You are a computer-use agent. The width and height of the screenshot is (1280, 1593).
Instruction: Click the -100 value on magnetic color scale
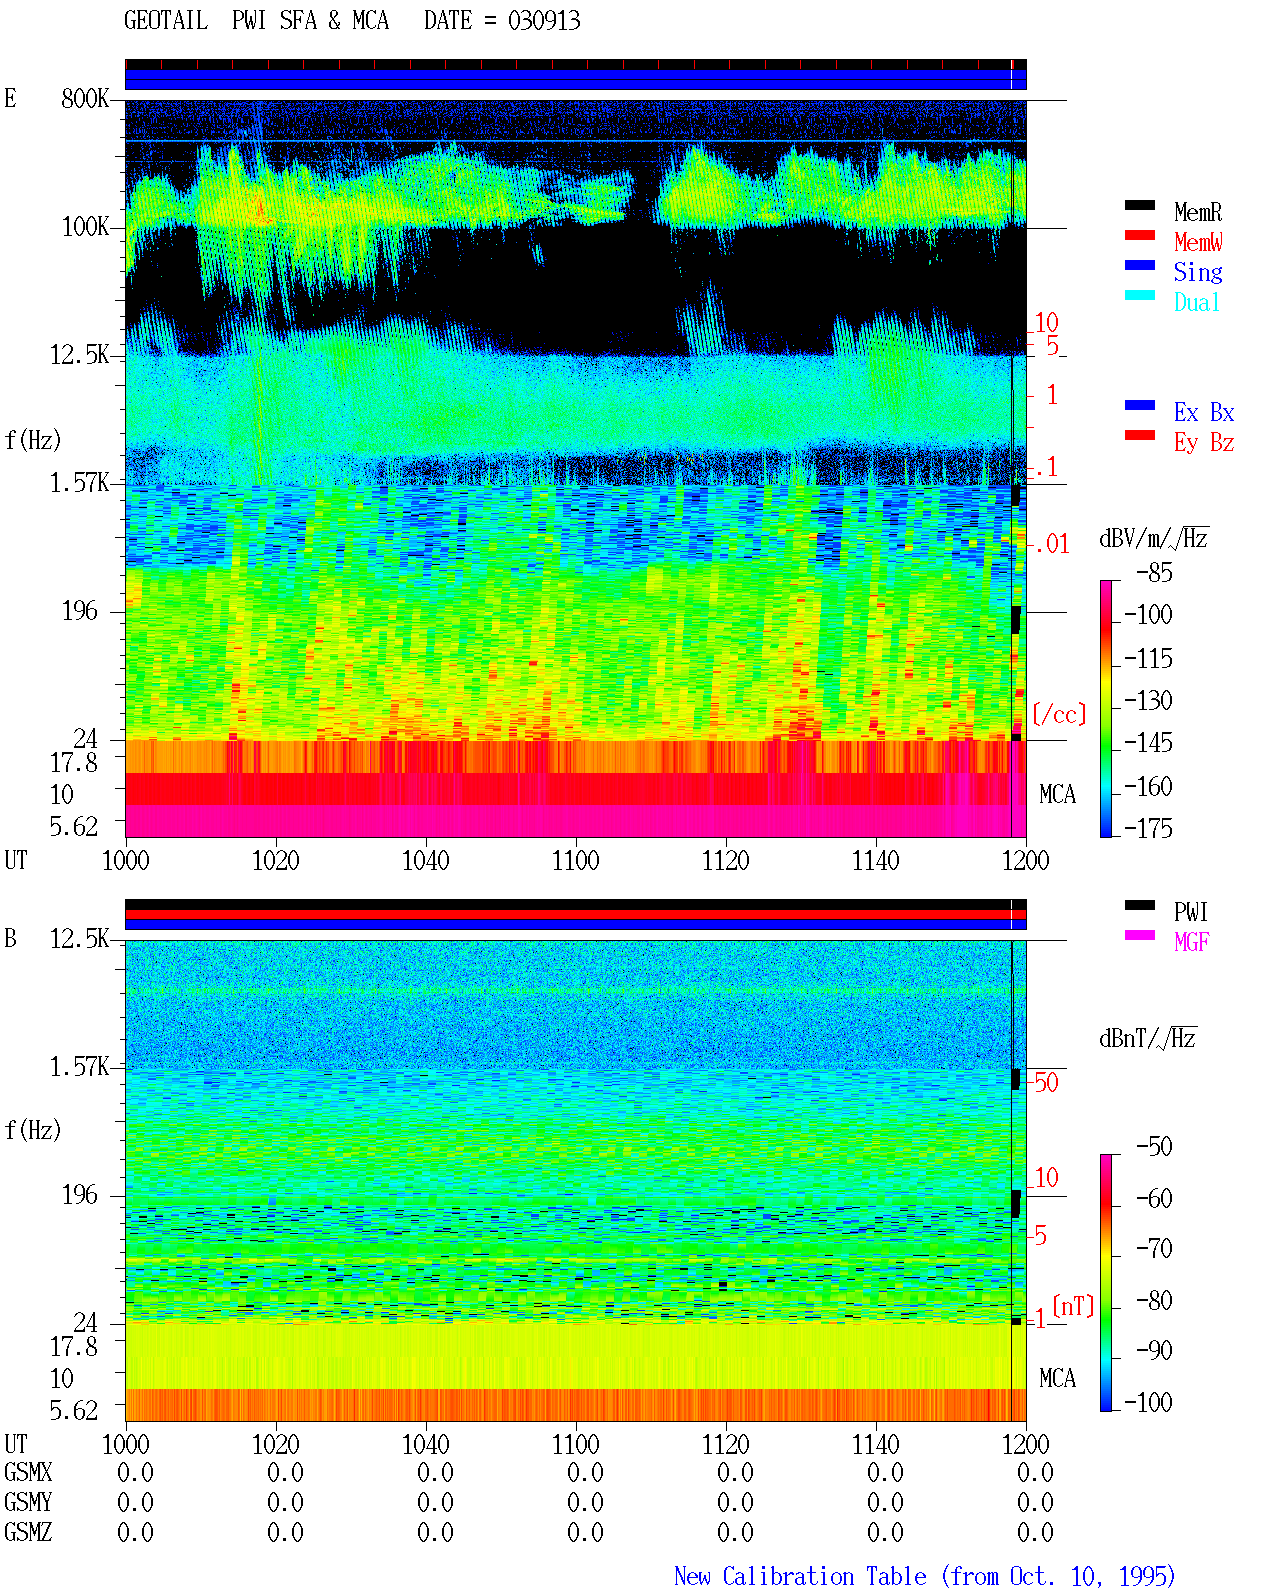pos(1148,1402)
